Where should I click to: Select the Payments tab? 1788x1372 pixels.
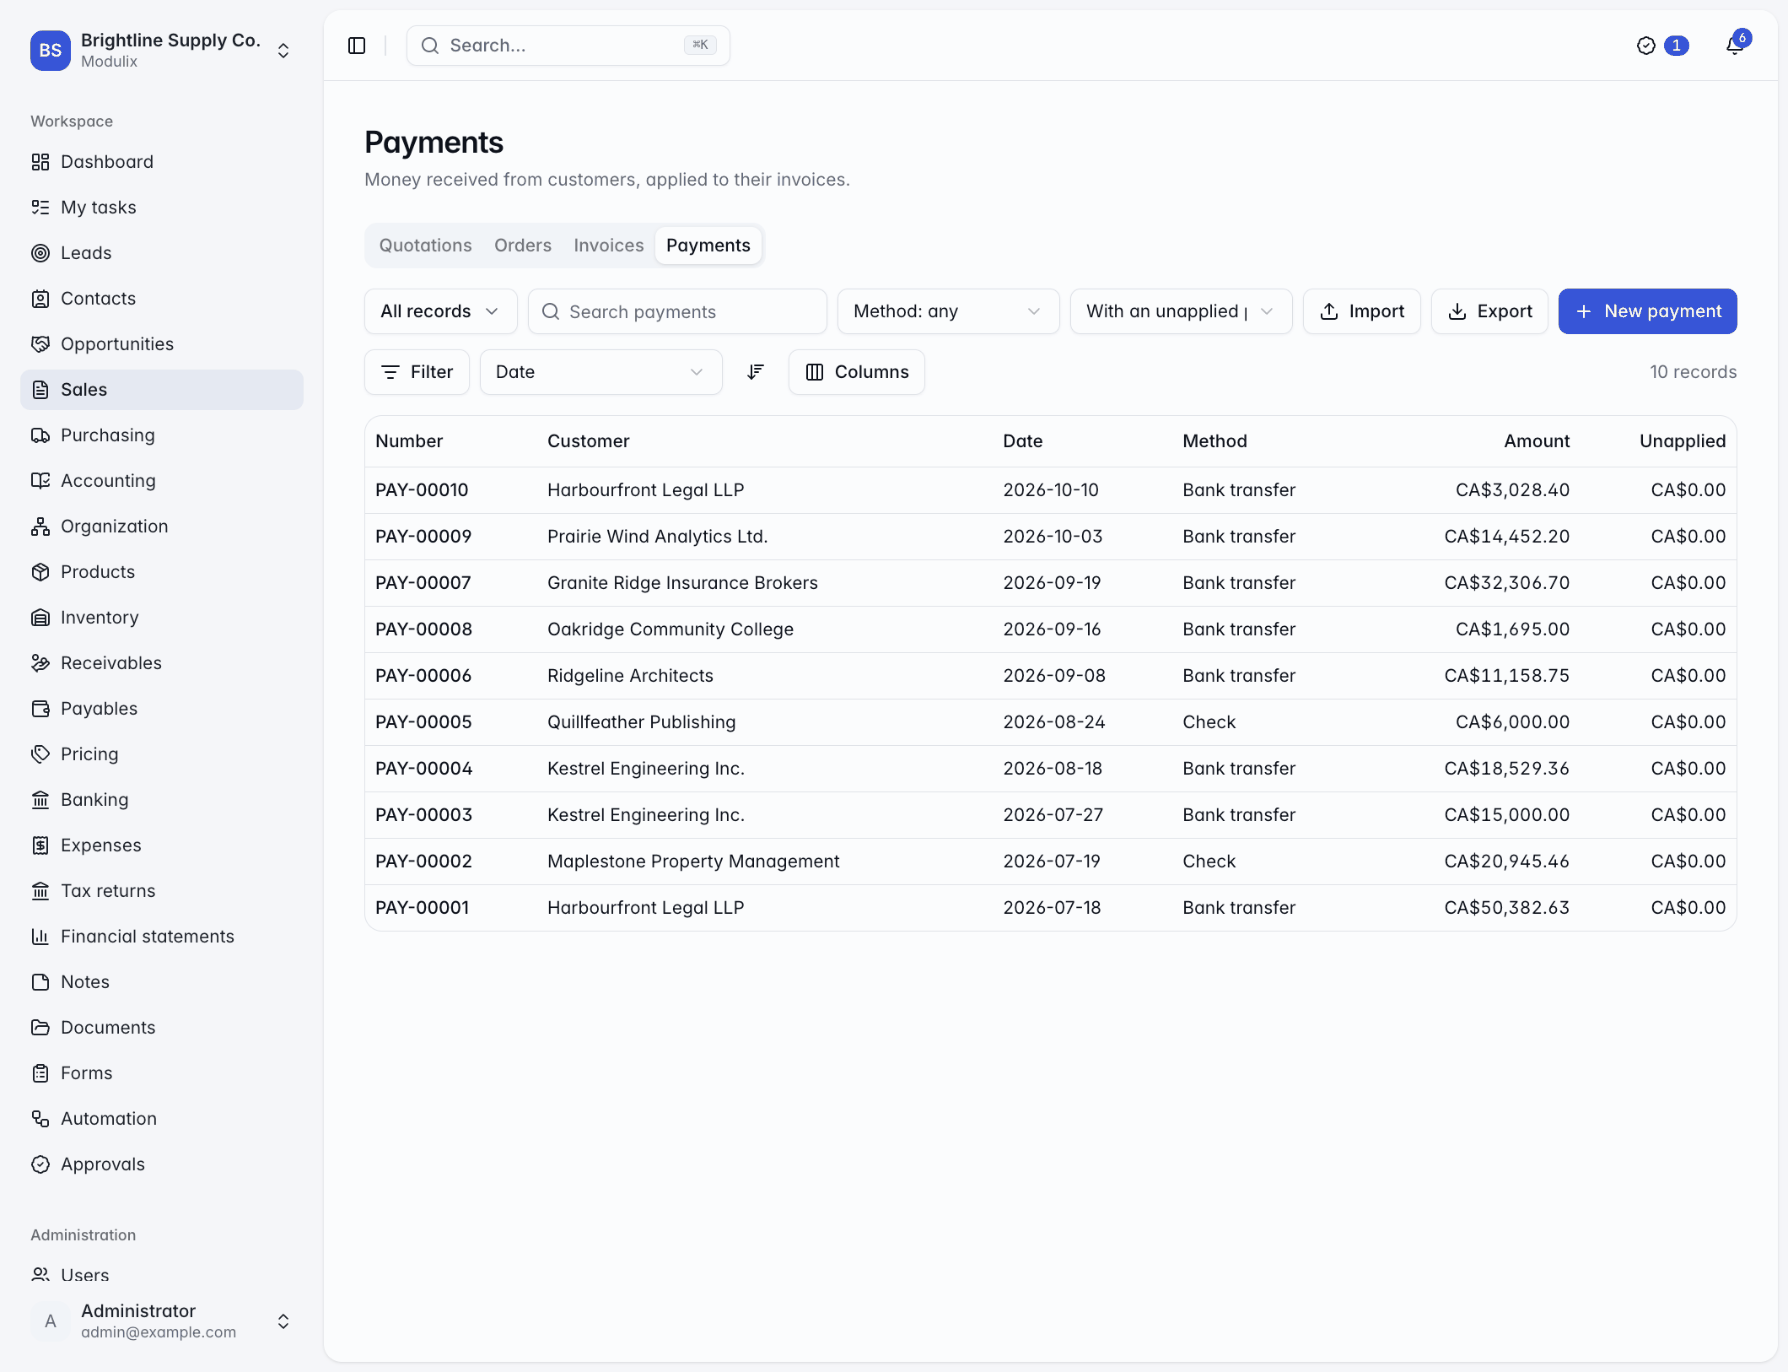[708, 245]
